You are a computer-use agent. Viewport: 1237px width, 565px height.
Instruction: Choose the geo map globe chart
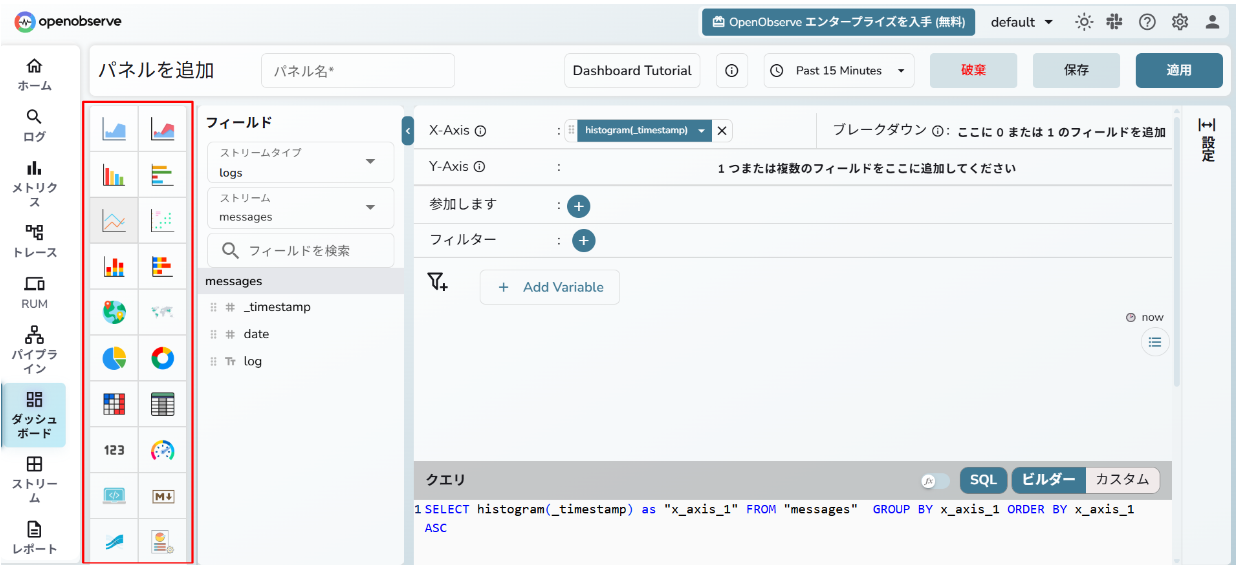114,312
